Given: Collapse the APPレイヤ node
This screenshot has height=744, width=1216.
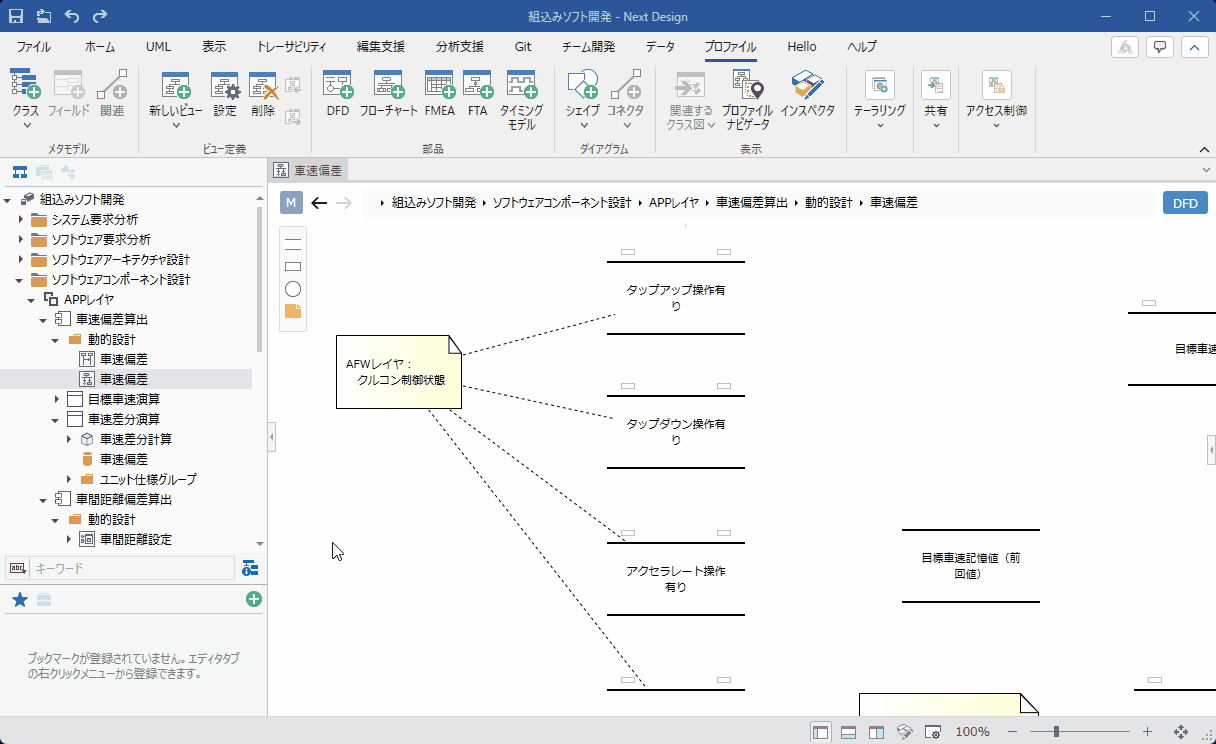Looking at the screenshot, I should click(x=32, y=300).
